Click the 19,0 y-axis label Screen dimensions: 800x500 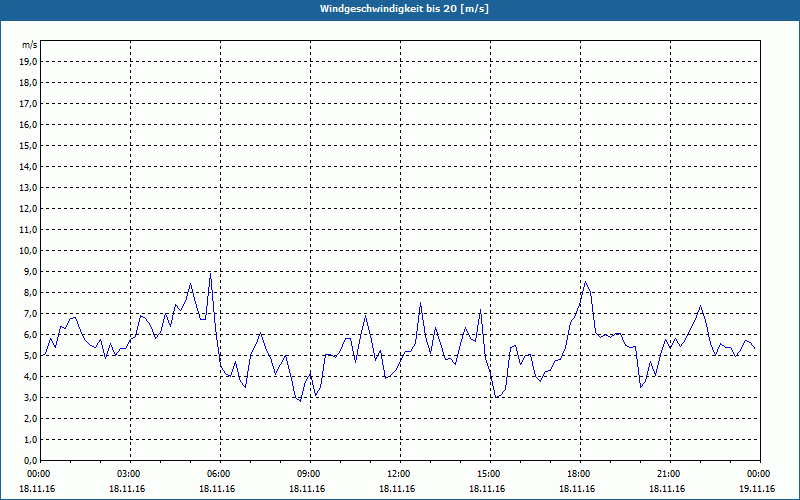click(x=28, y=62)
